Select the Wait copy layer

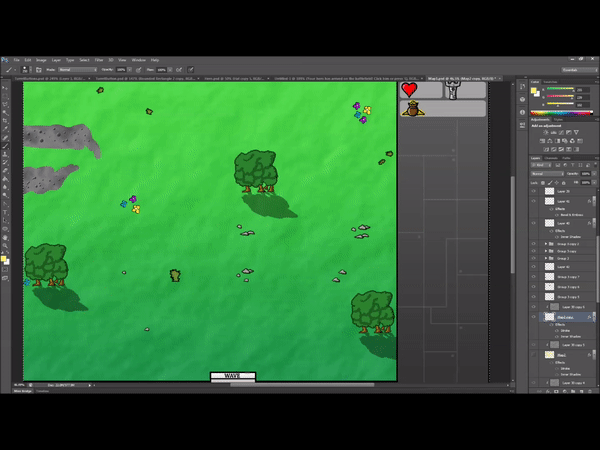pyautogui.click(x=565, y=316)
